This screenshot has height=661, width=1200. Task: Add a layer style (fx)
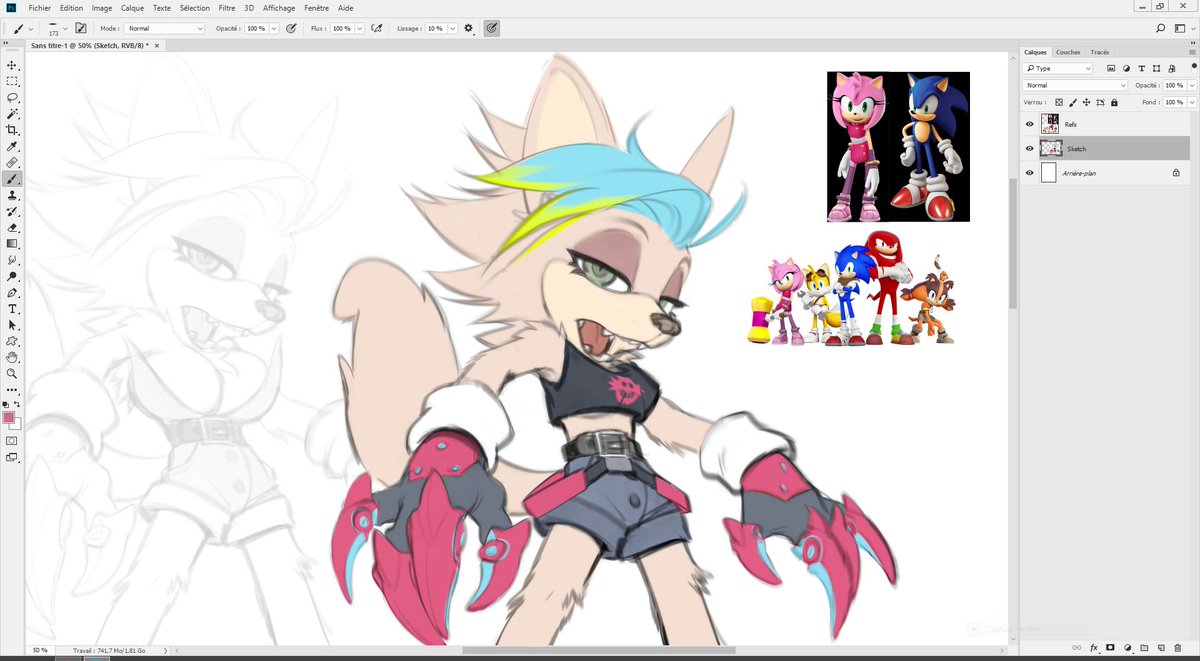pyautogui.click(x=1094, y=648)
